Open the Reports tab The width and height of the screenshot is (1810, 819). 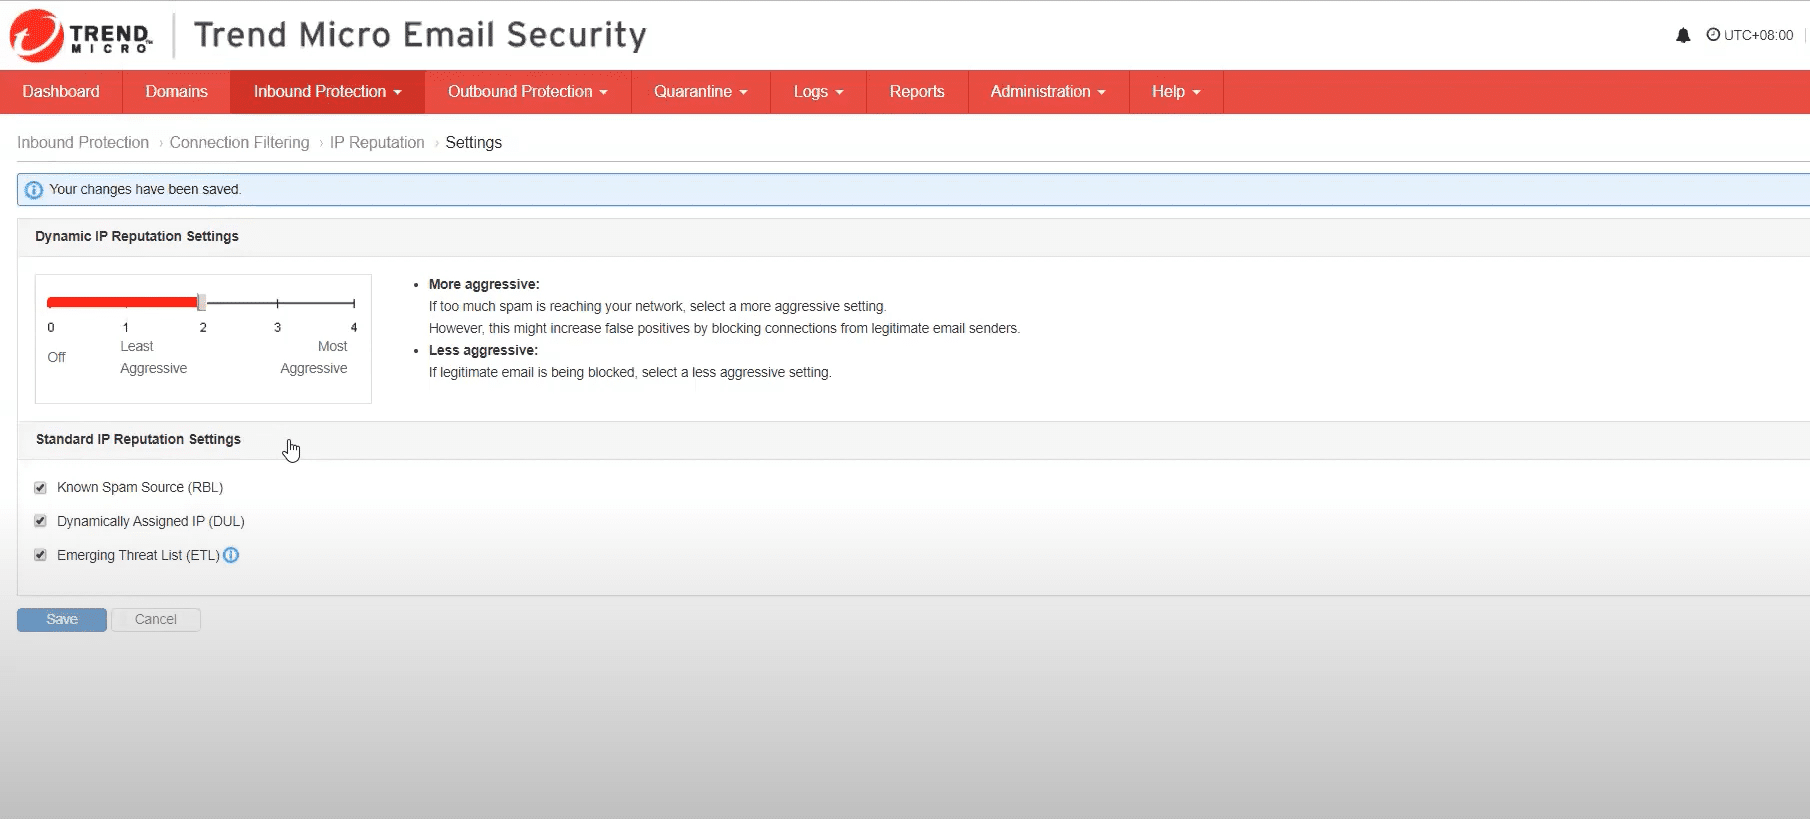(x=917, y=92)
